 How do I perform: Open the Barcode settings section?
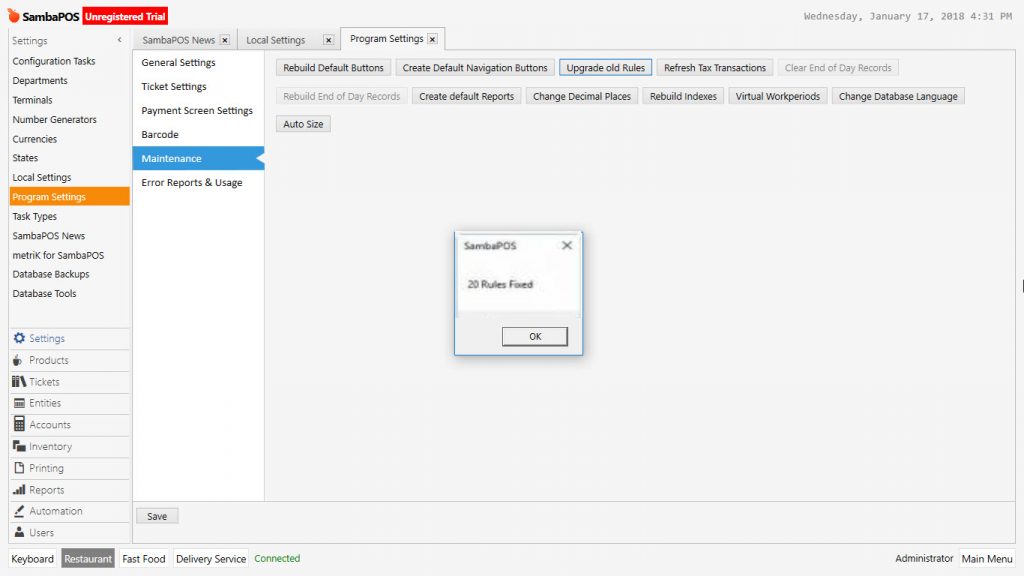click(x=199, y=135)
